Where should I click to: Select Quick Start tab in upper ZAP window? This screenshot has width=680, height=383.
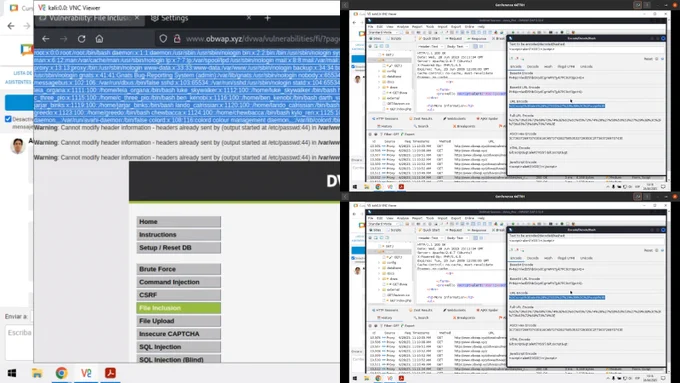430,39
